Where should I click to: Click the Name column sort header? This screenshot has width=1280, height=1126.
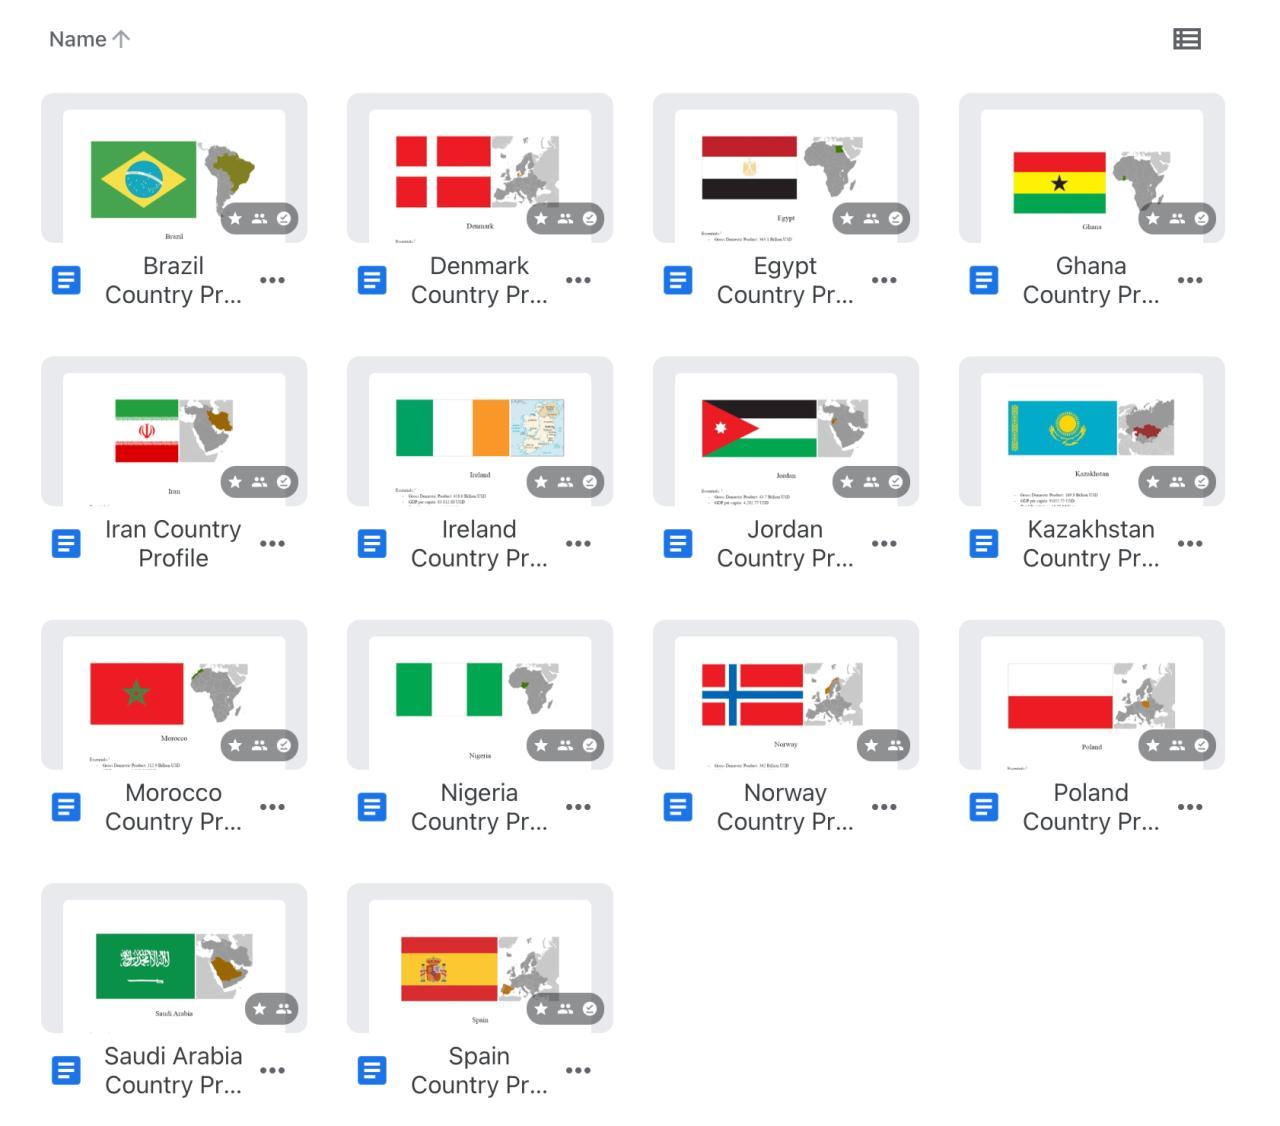click(78, 39)
